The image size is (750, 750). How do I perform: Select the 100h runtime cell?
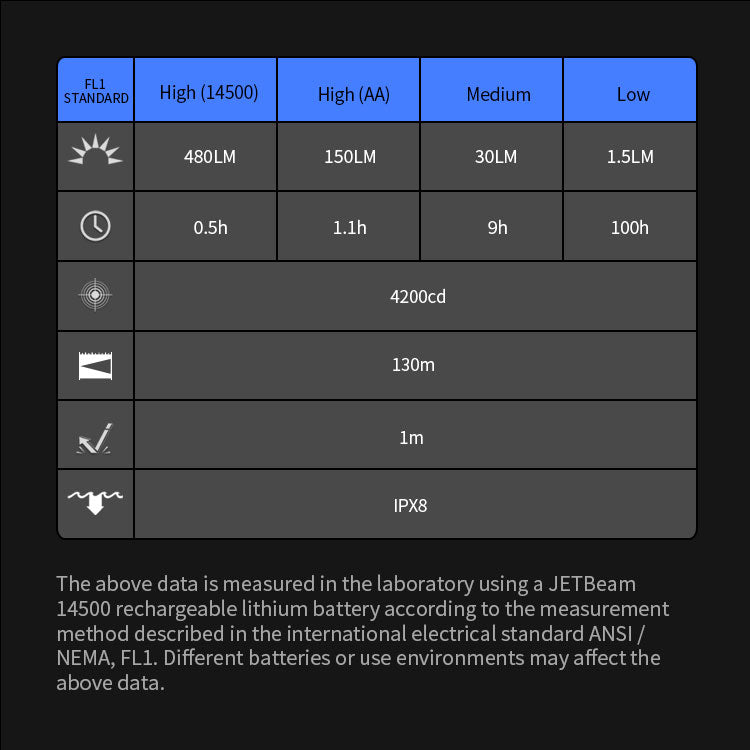click(x=630, y=228)
